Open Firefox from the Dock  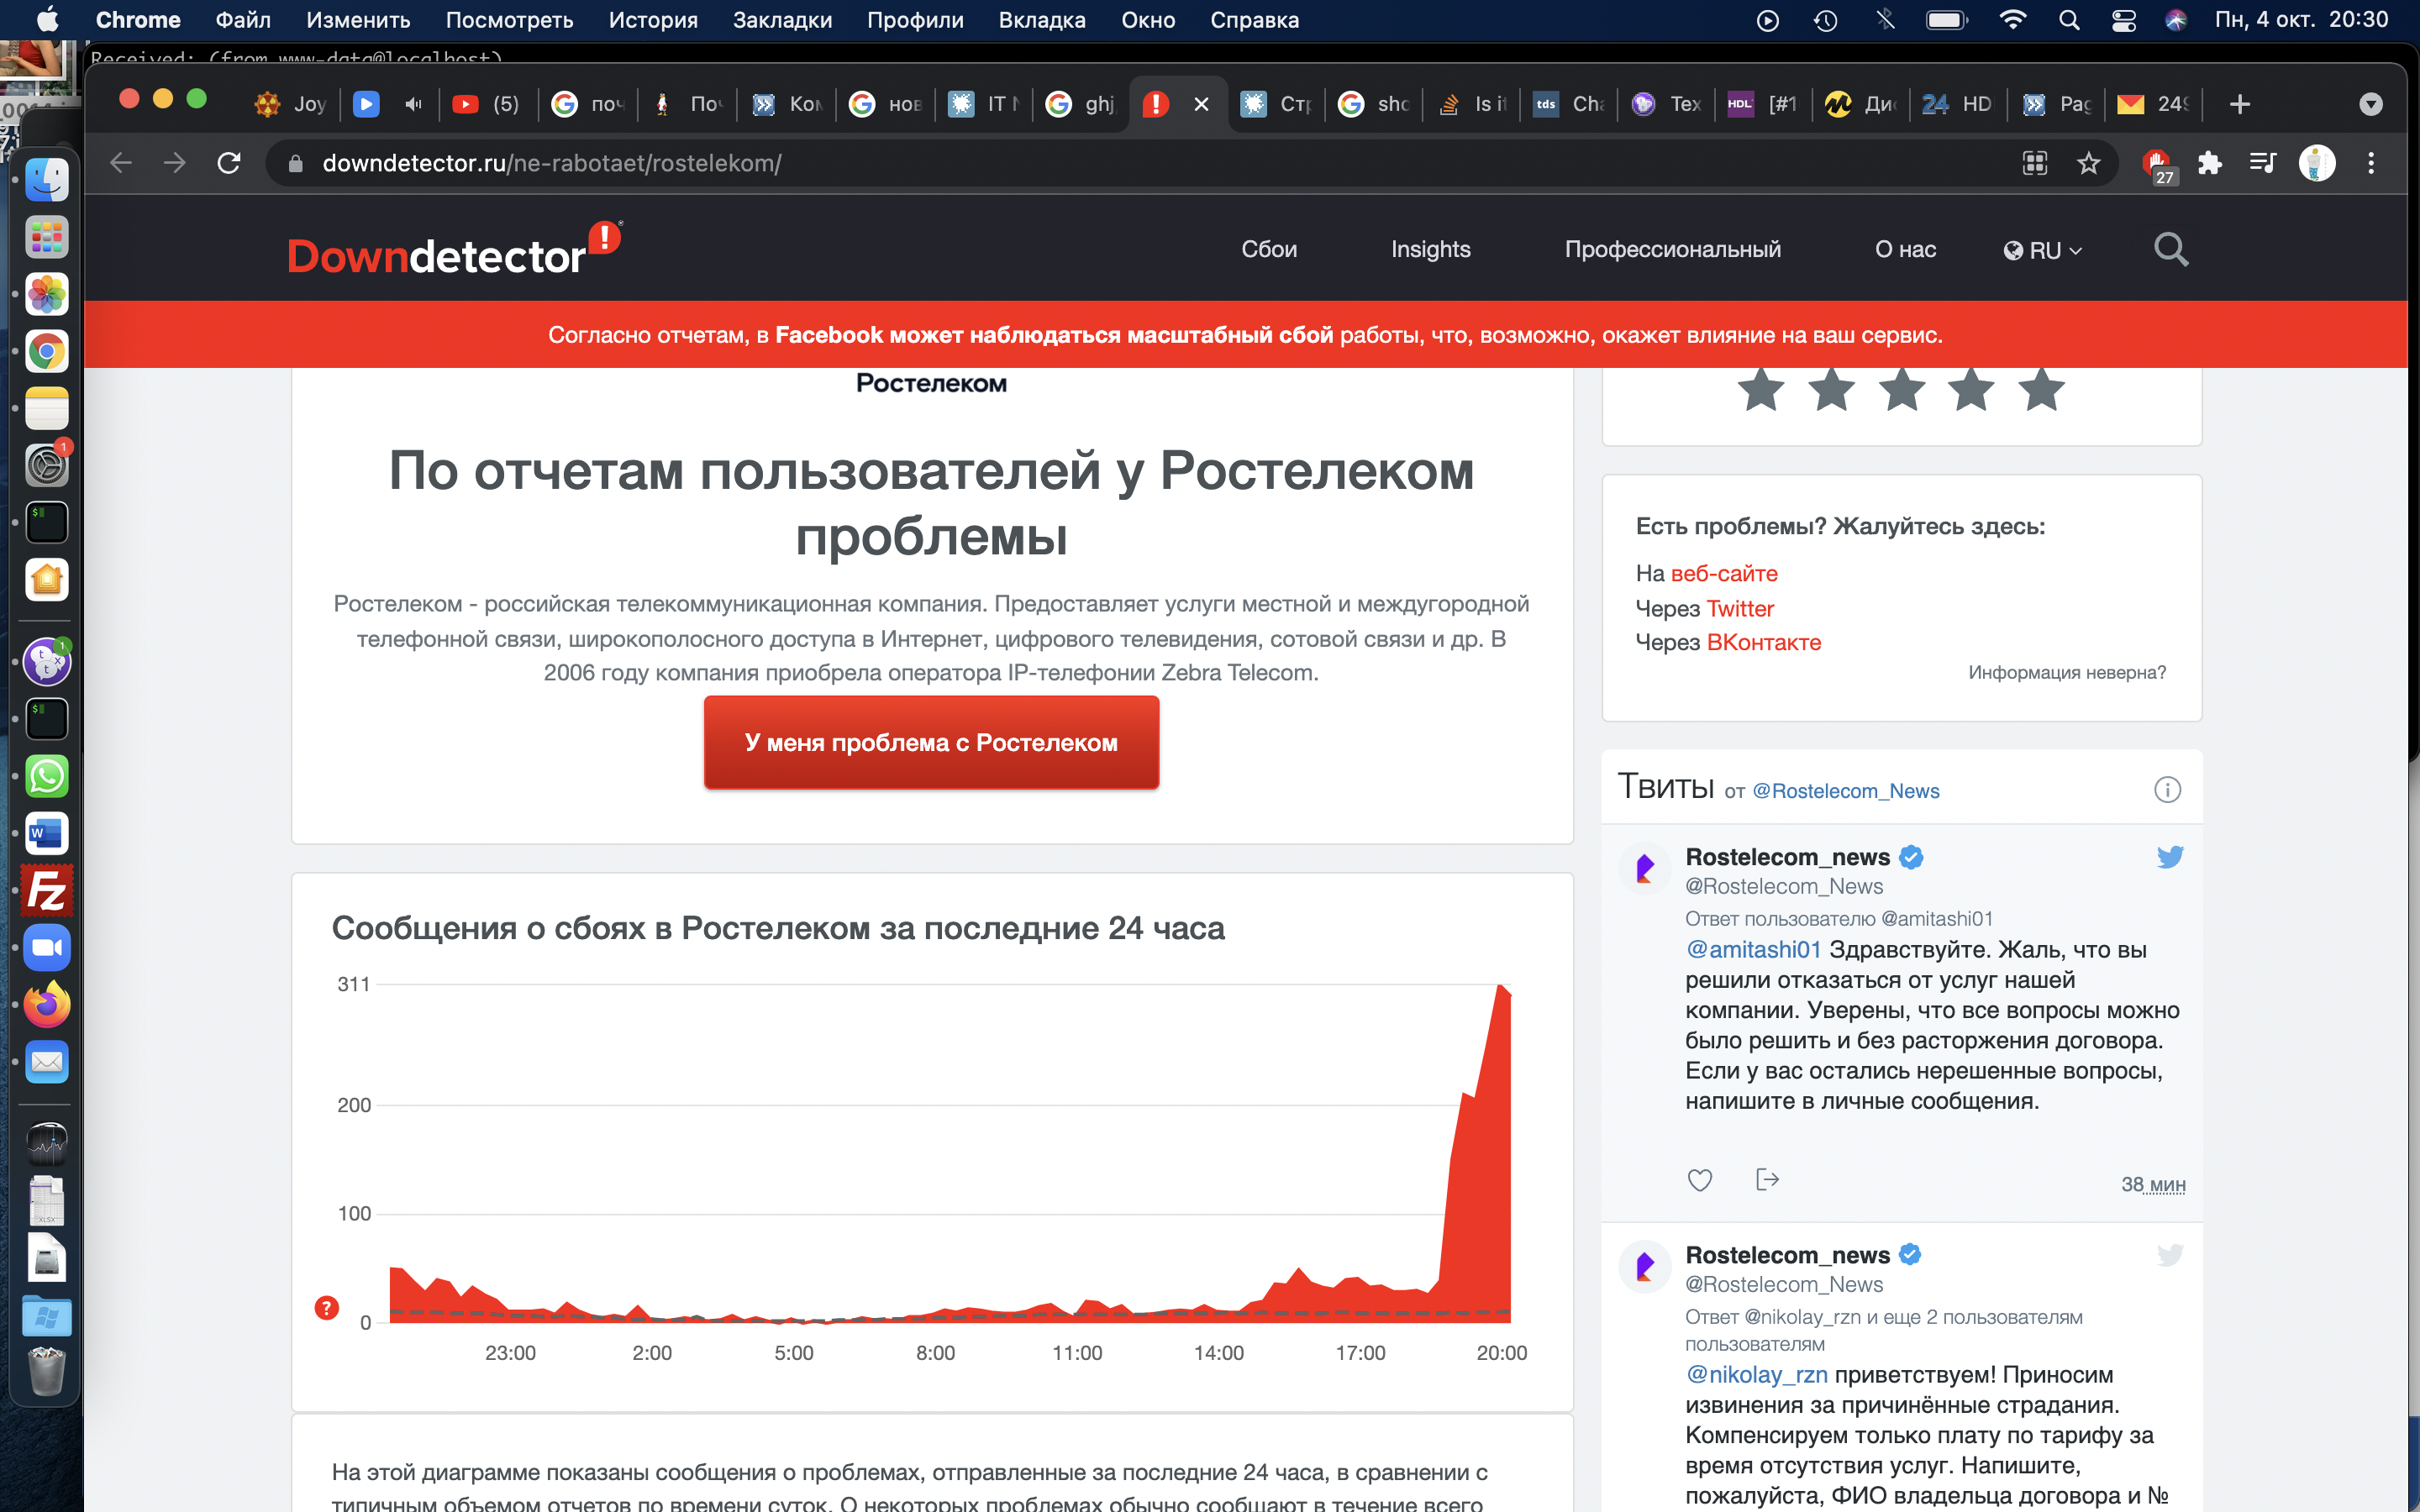(x=46, y=1004)
